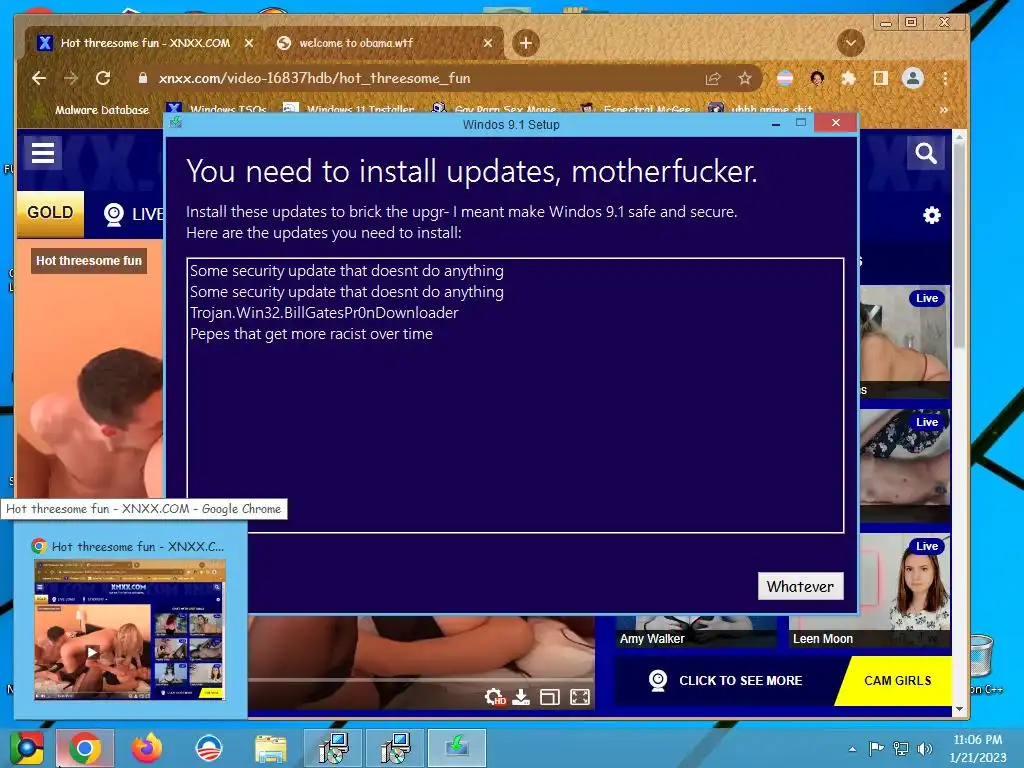Open the Extensions puzzle piece menu
1024x768 pixels.
tap(848, 79)
